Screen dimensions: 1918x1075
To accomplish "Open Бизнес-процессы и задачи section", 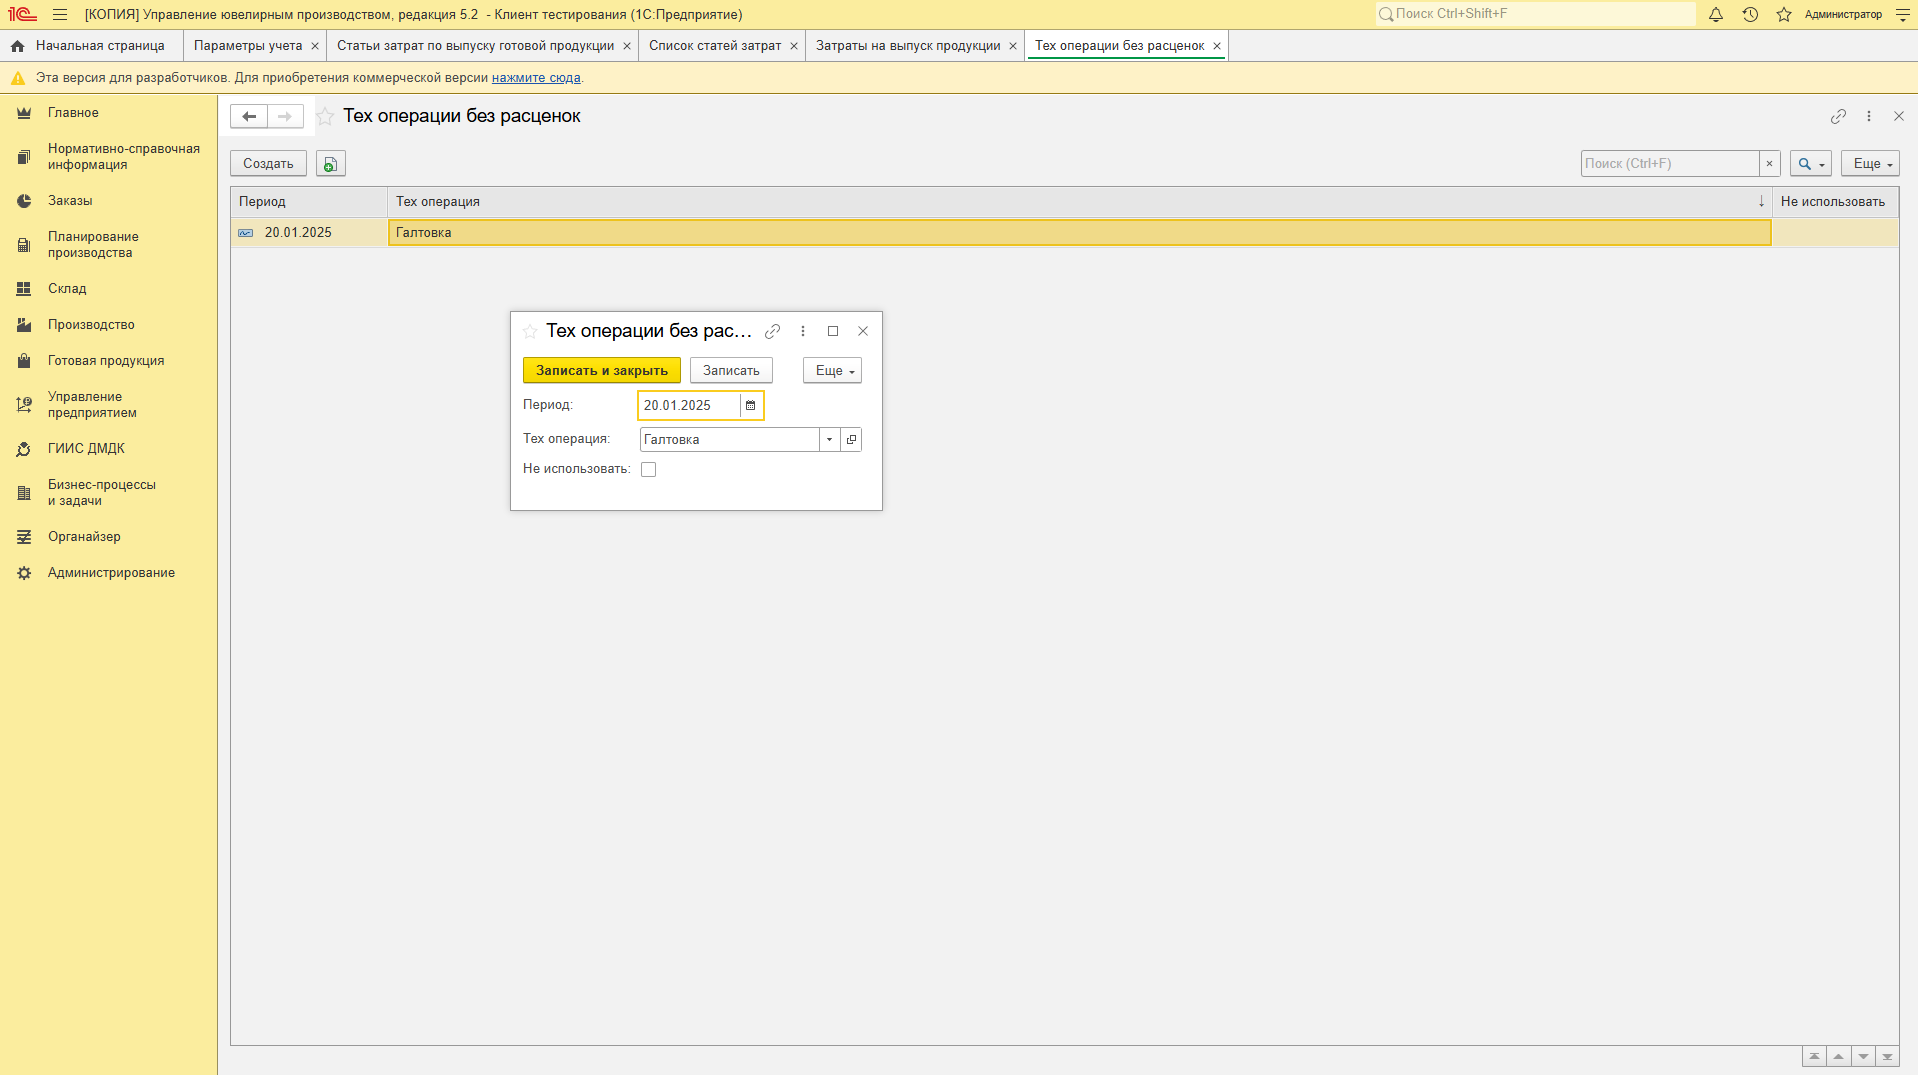I will (108, 493).
